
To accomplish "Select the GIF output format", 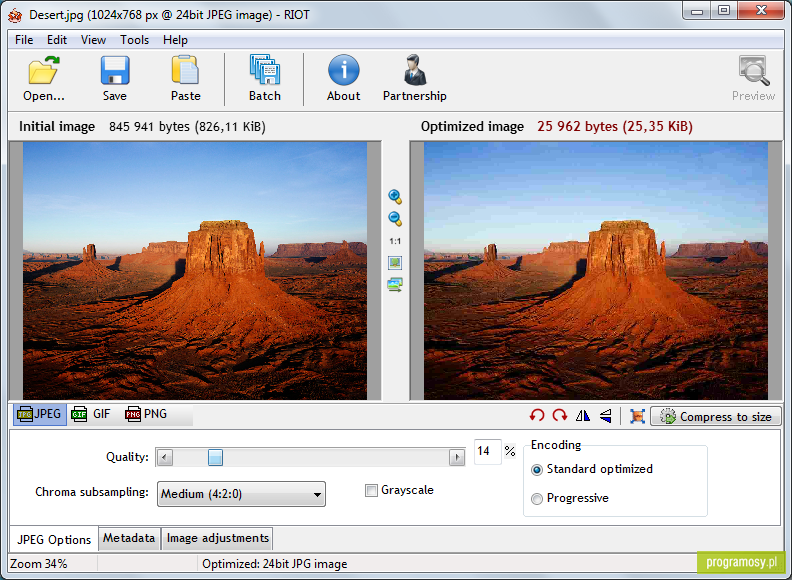I will click(91, 414).
